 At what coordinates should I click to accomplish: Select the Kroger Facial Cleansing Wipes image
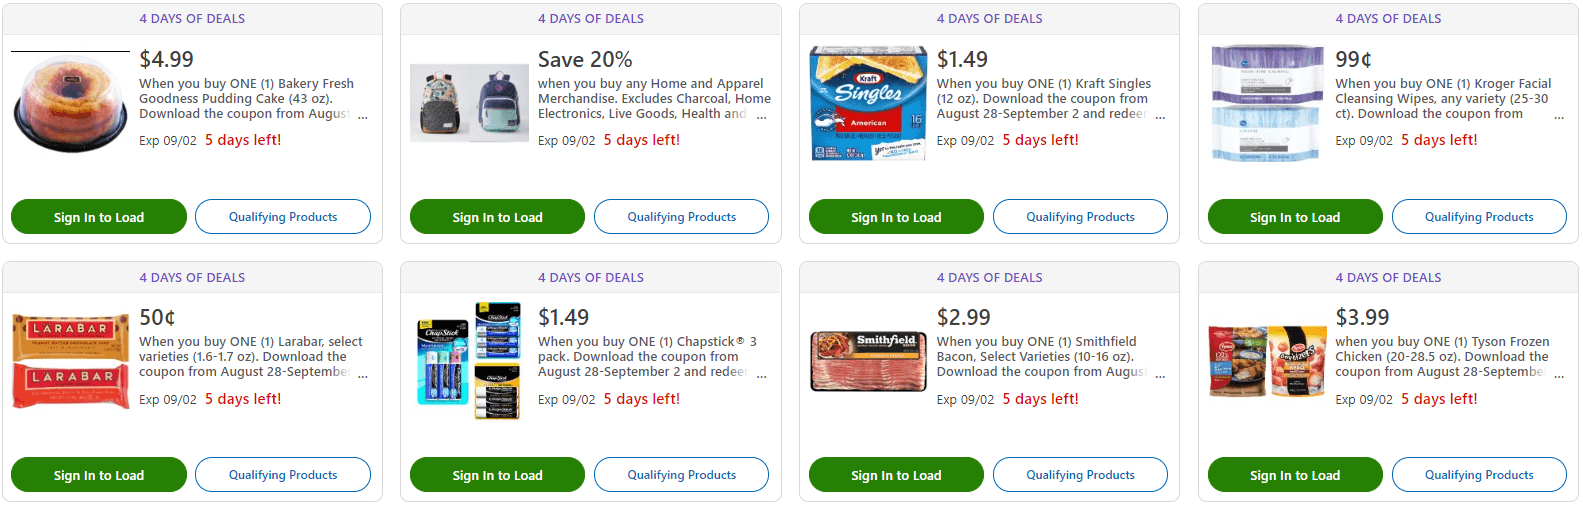click(x=1267, y=104)
